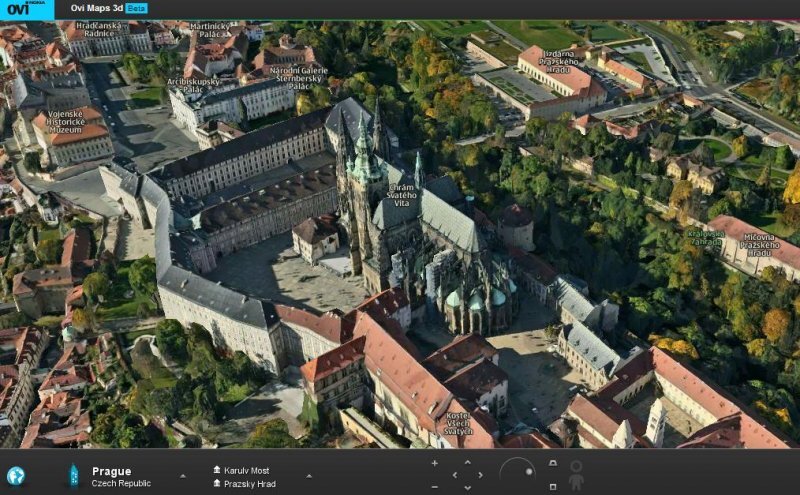Click the street view person icon

[576, 474]
